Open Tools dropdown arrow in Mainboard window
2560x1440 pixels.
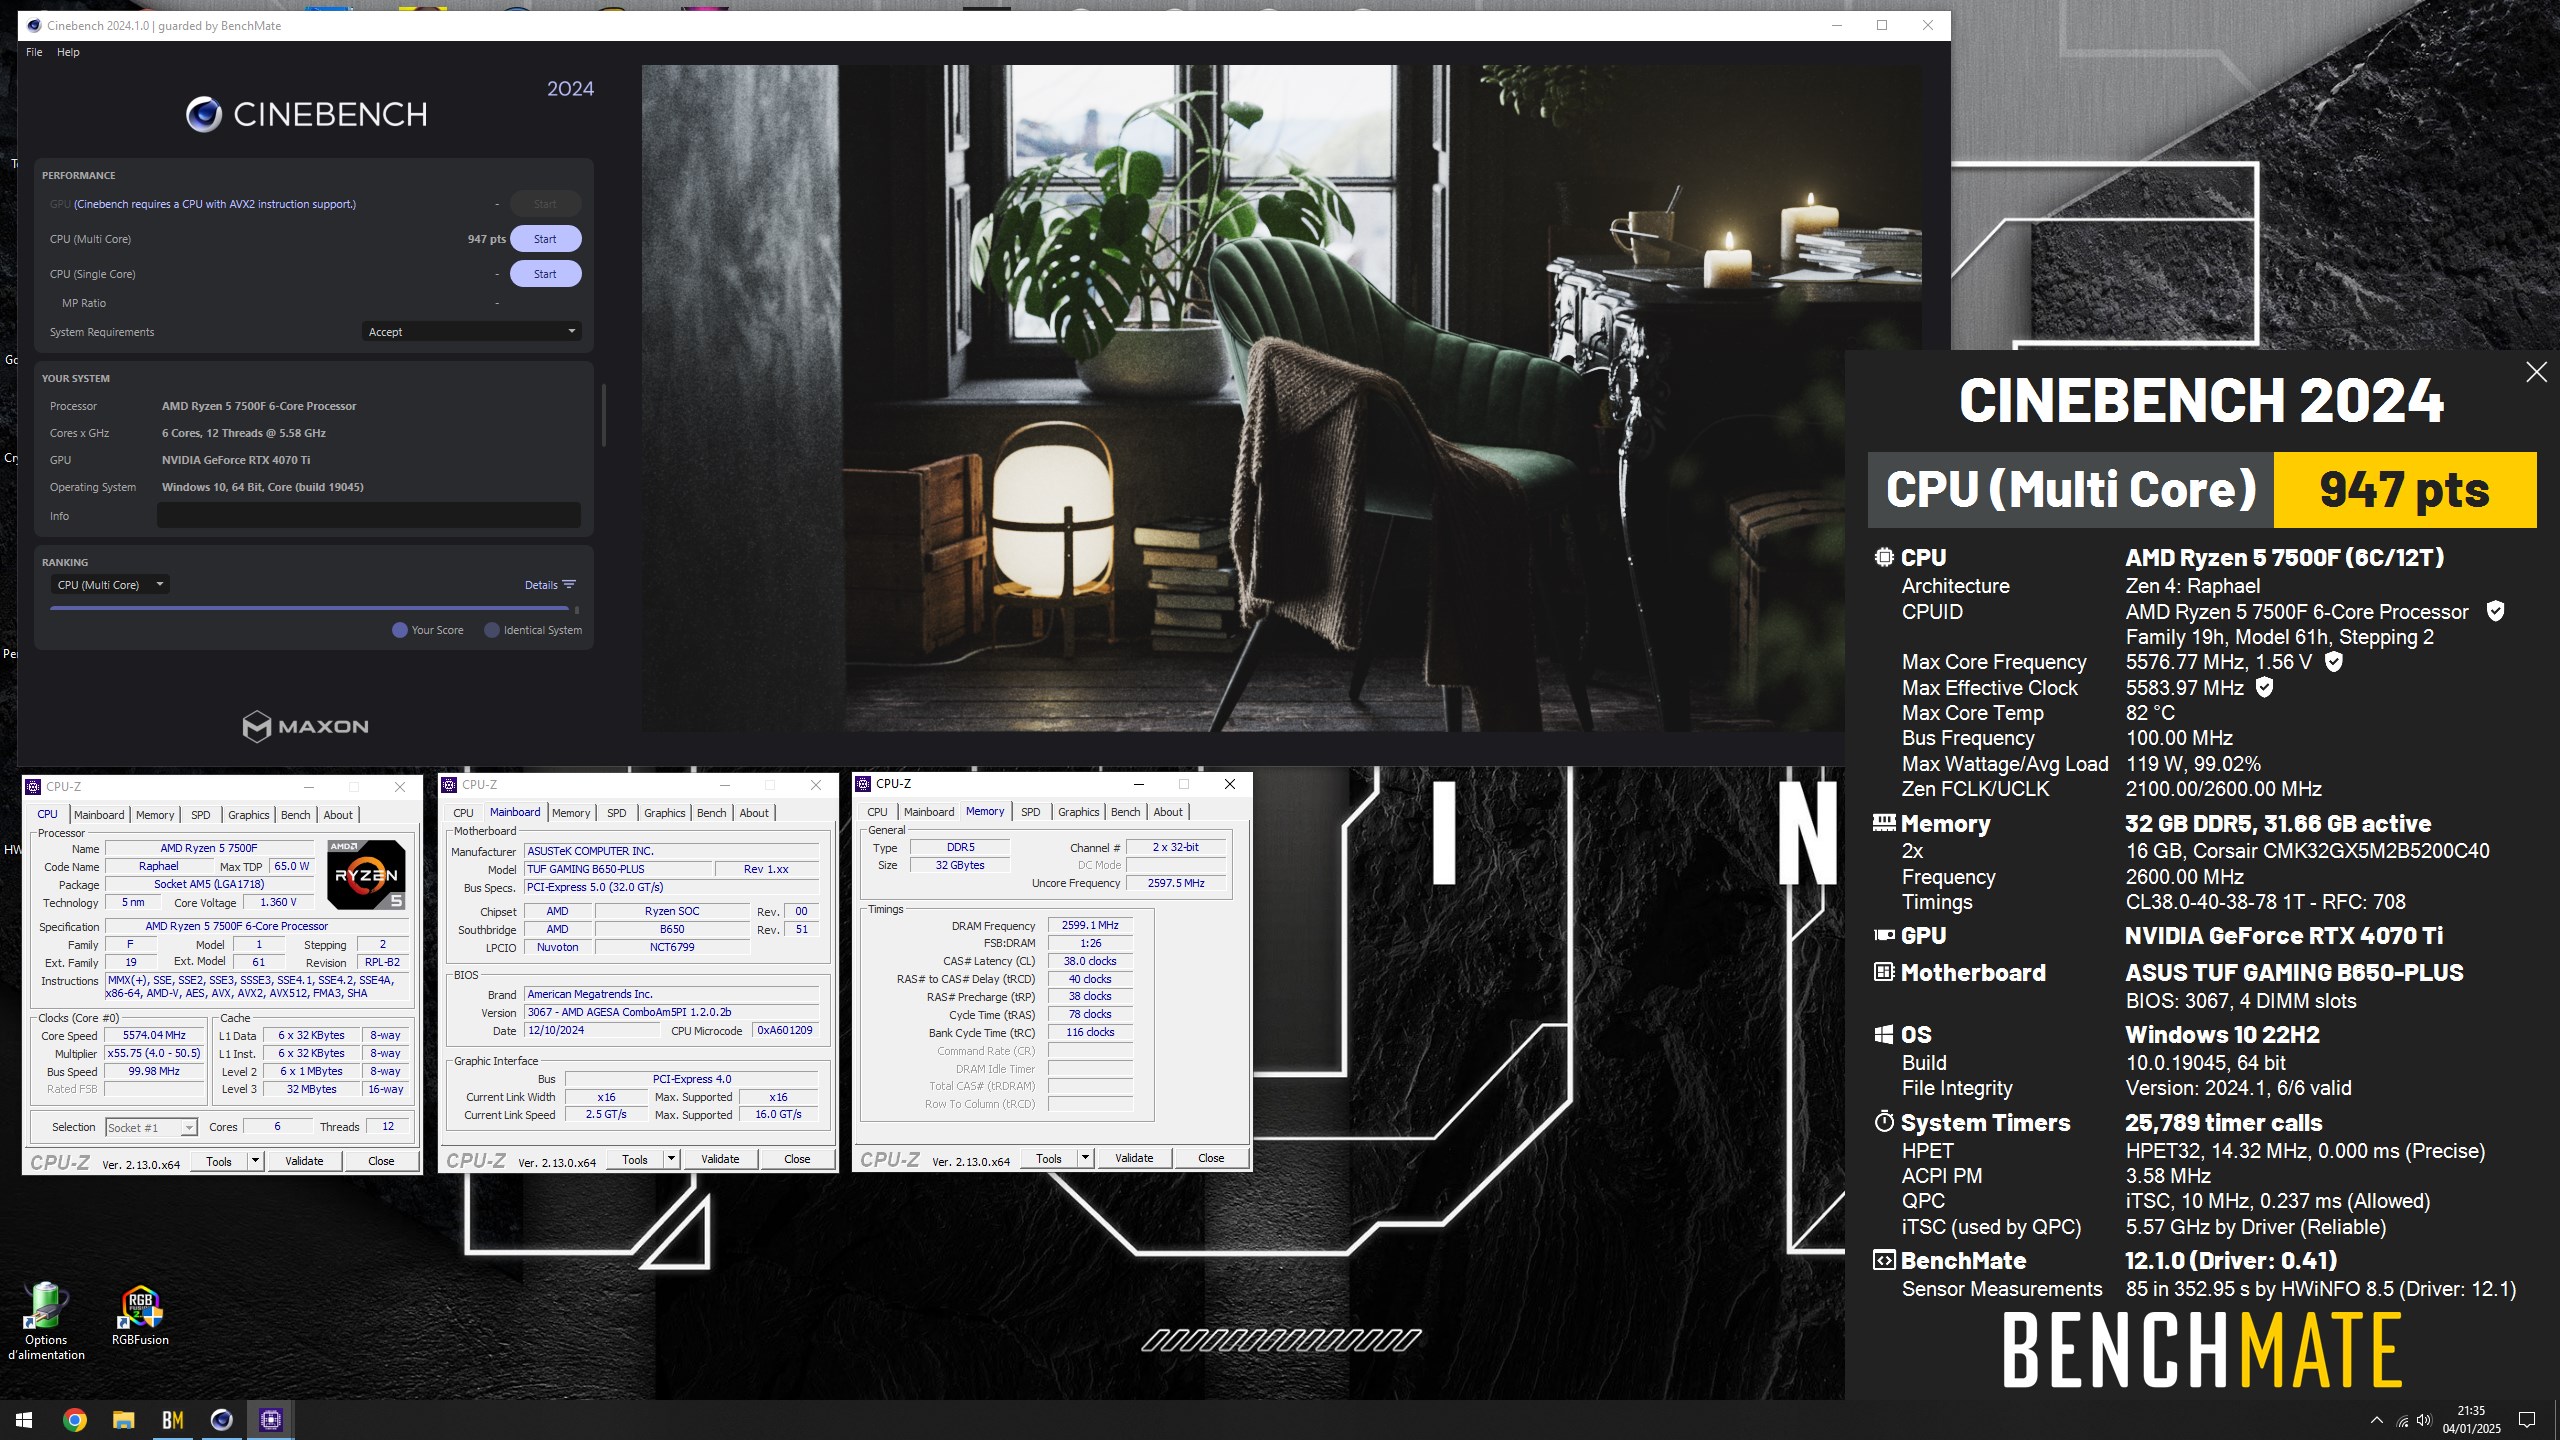671,1159
